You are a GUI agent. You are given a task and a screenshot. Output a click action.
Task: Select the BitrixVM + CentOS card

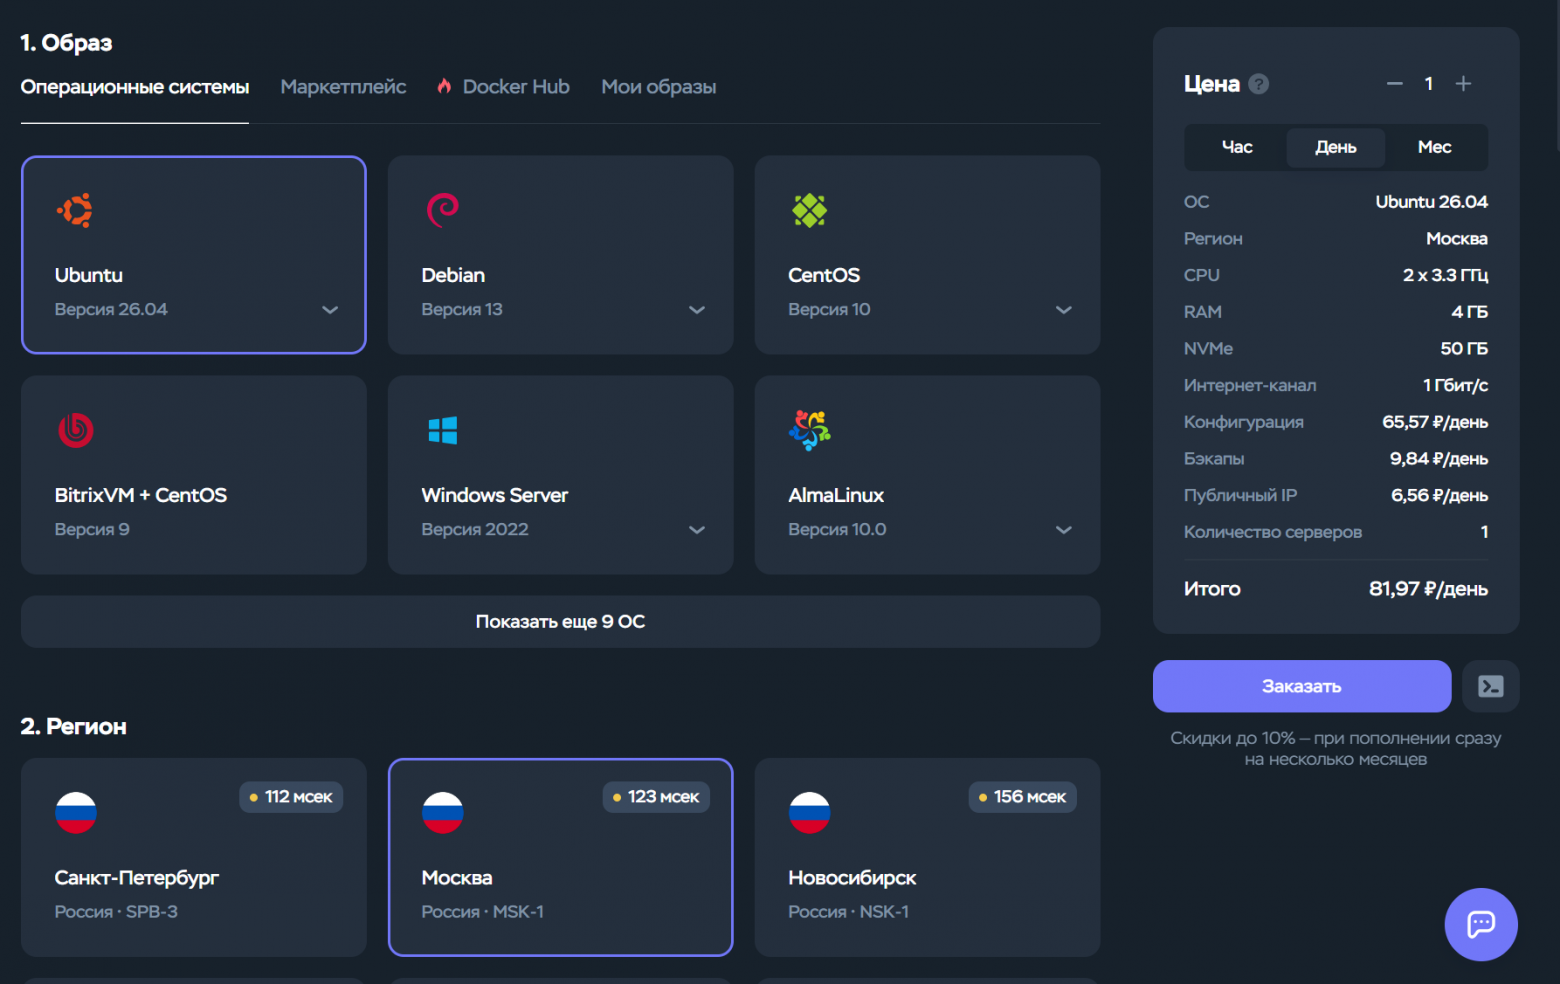pyautogui.click(x=194, y=474)
